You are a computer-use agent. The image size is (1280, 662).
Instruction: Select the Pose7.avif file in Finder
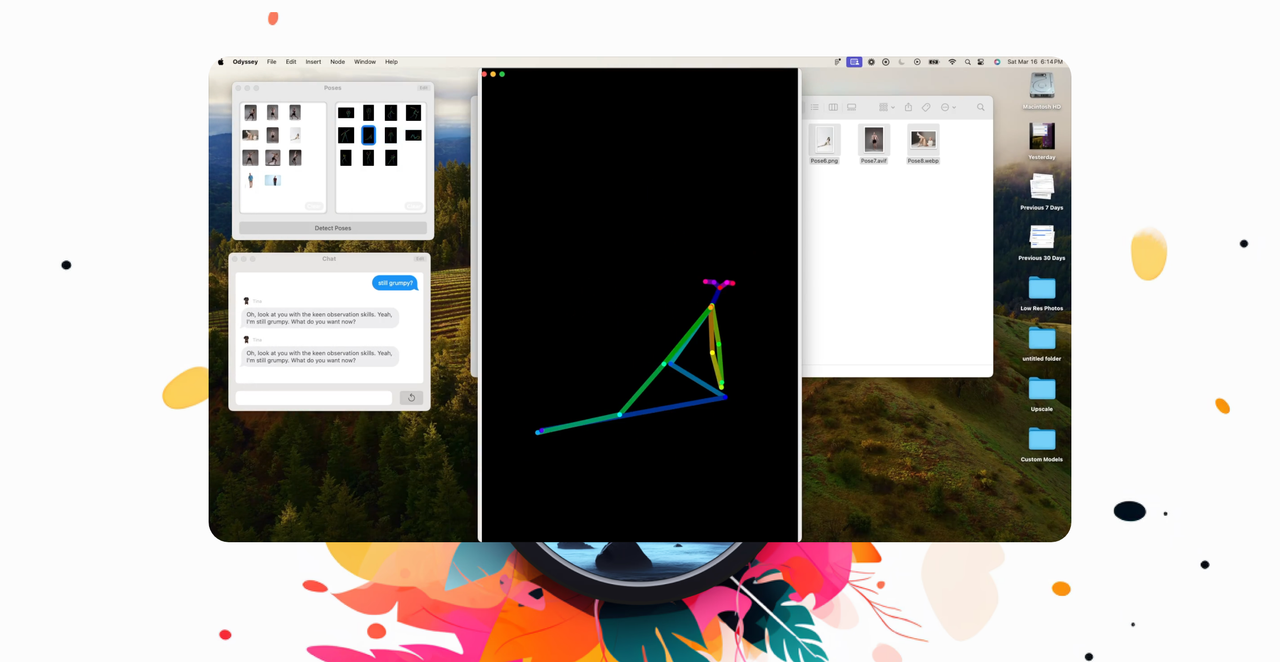pyautogui.click(x=874, y=144)
